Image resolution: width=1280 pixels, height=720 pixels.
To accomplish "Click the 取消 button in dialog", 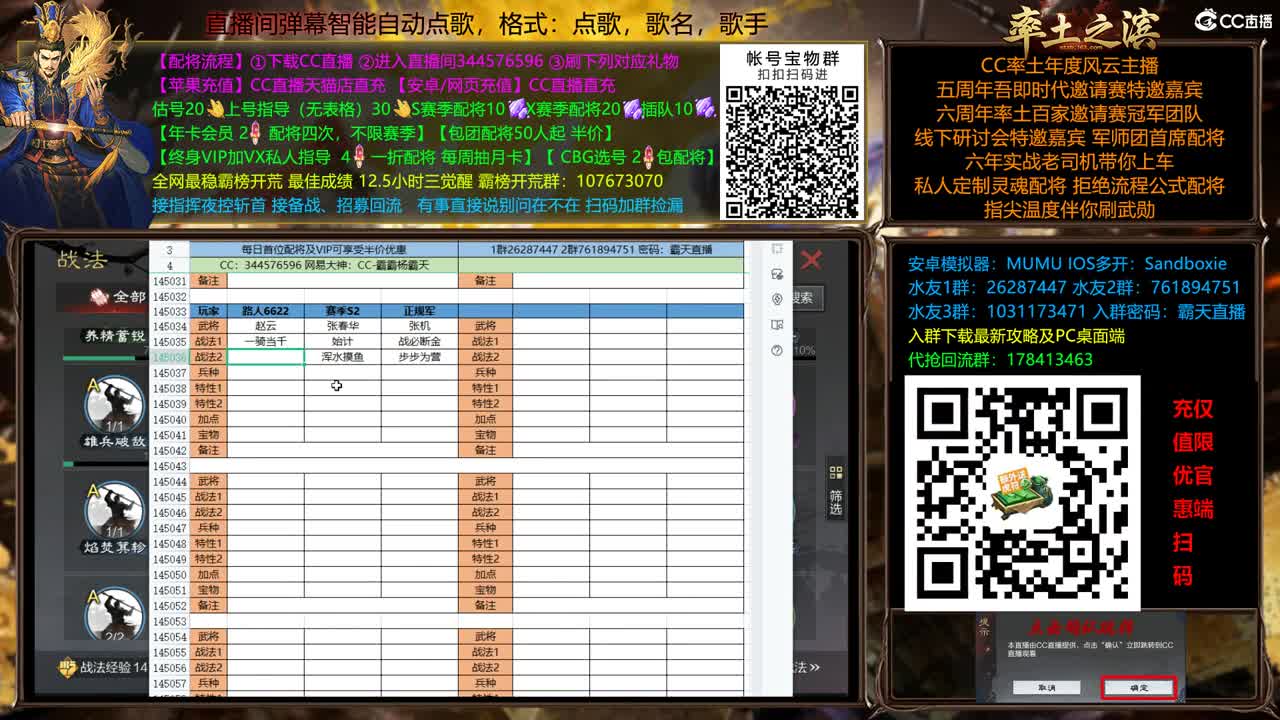I will pos(1046,688).
